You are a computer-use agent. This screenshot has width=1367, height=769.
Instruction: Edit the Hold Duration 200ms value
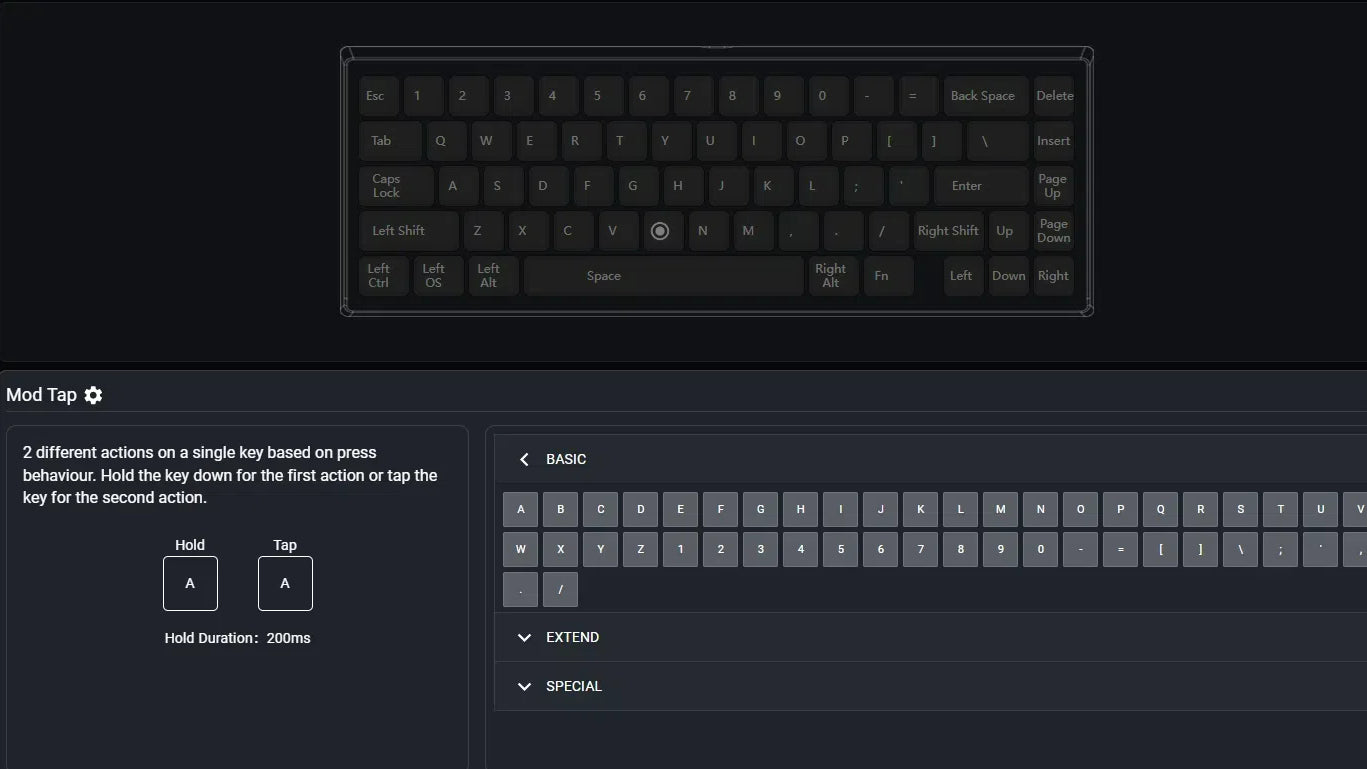coord(288,638)
